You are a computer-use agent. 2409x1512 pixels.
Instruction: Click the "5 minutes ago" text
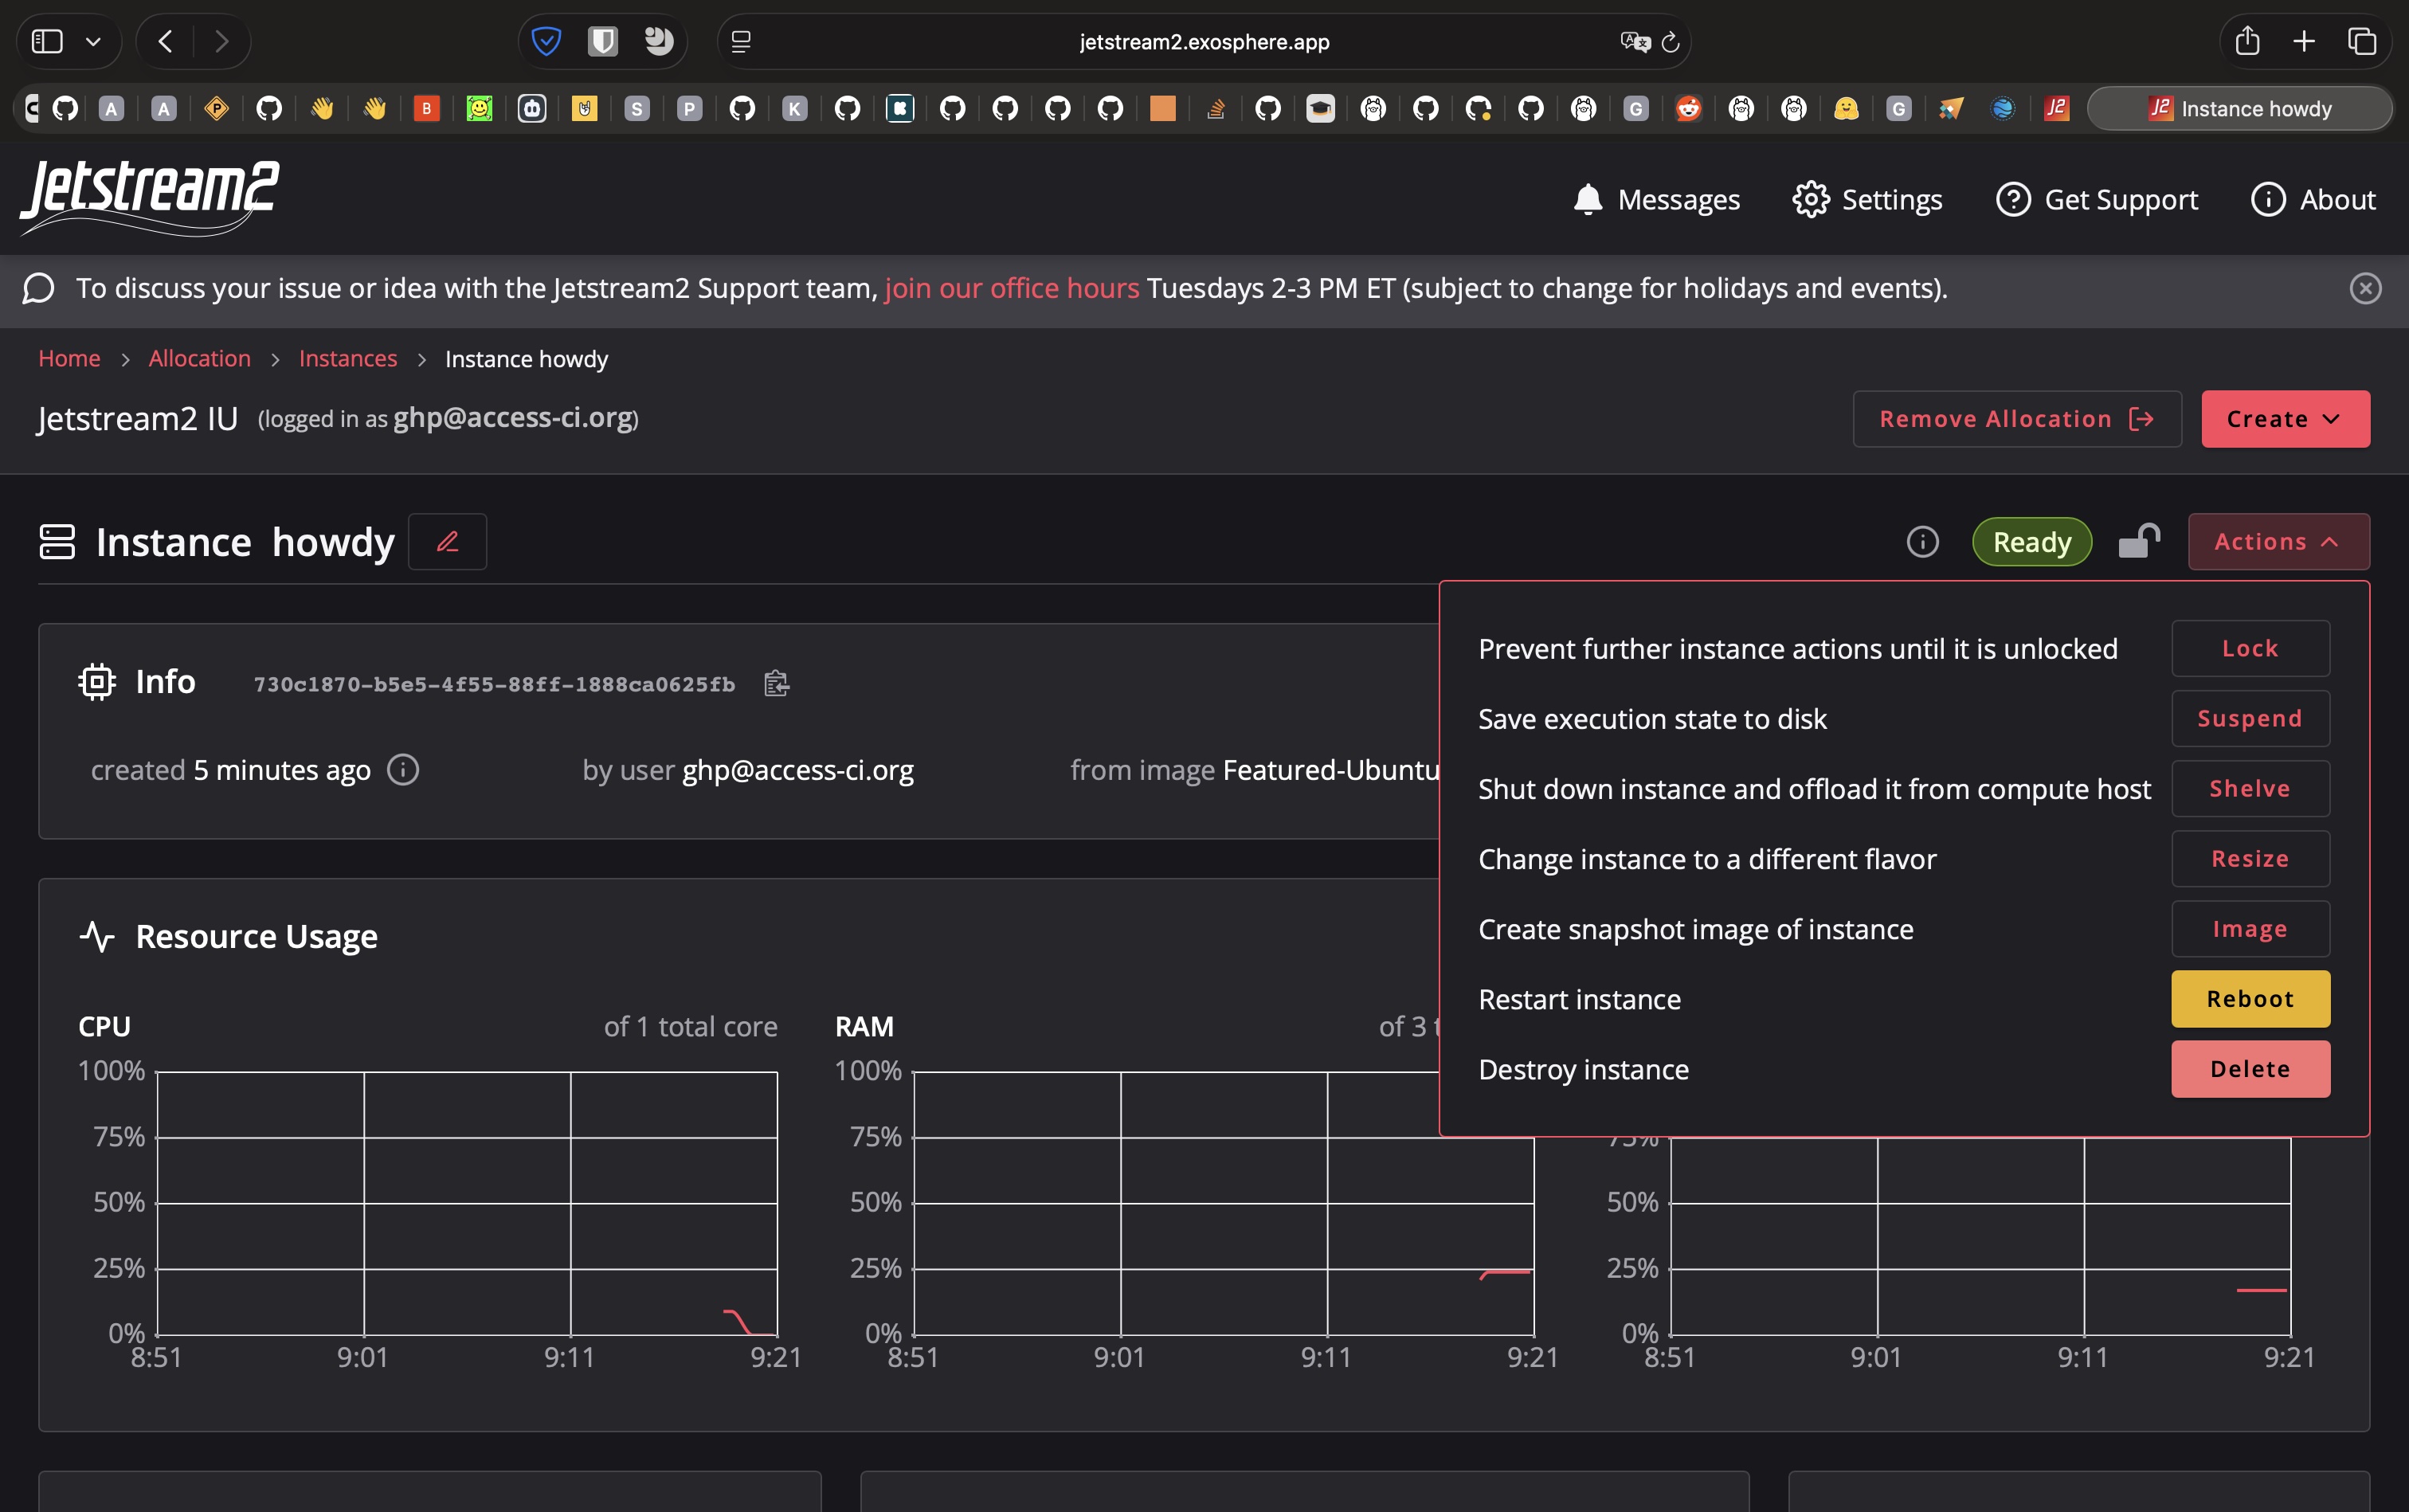coord(282,770)
